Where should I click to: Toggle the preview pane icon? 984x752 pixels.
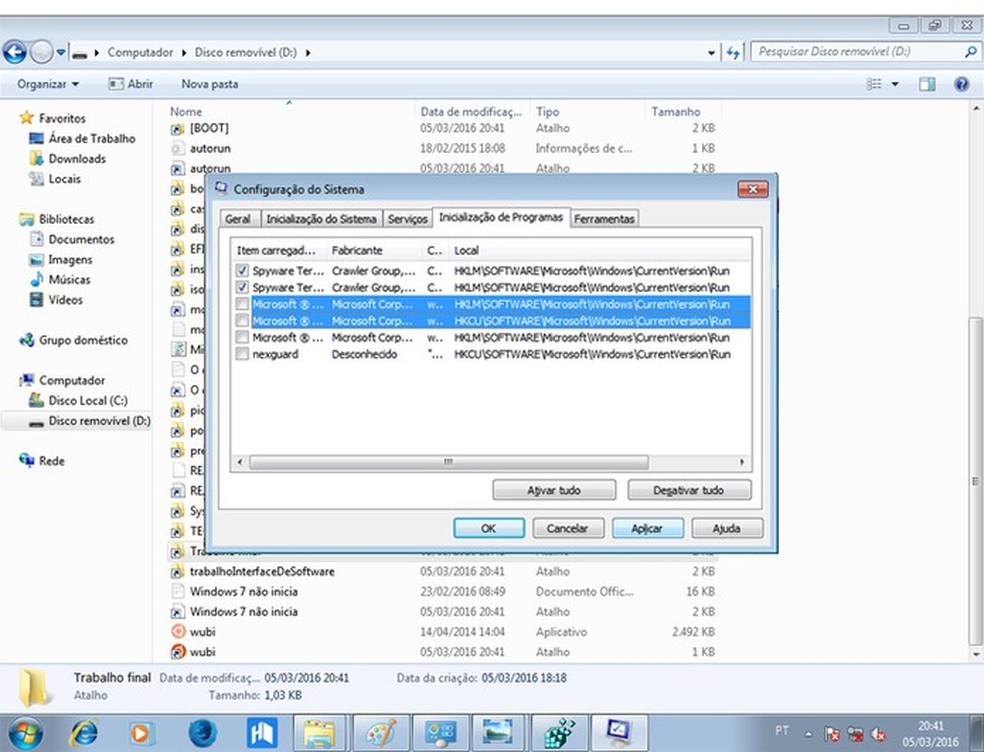click(x=927, y=85)
